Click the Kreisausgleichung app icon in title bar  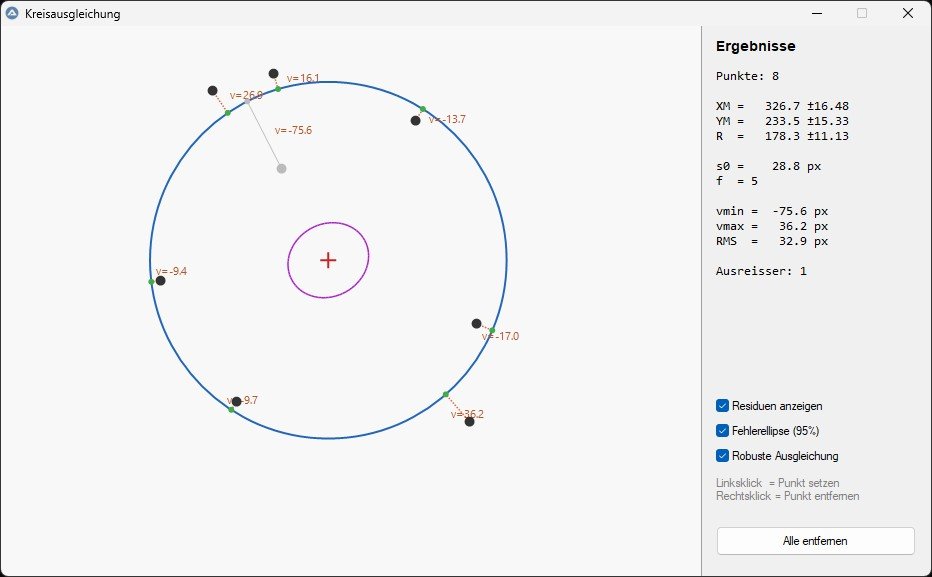click(x=12, y=14)
